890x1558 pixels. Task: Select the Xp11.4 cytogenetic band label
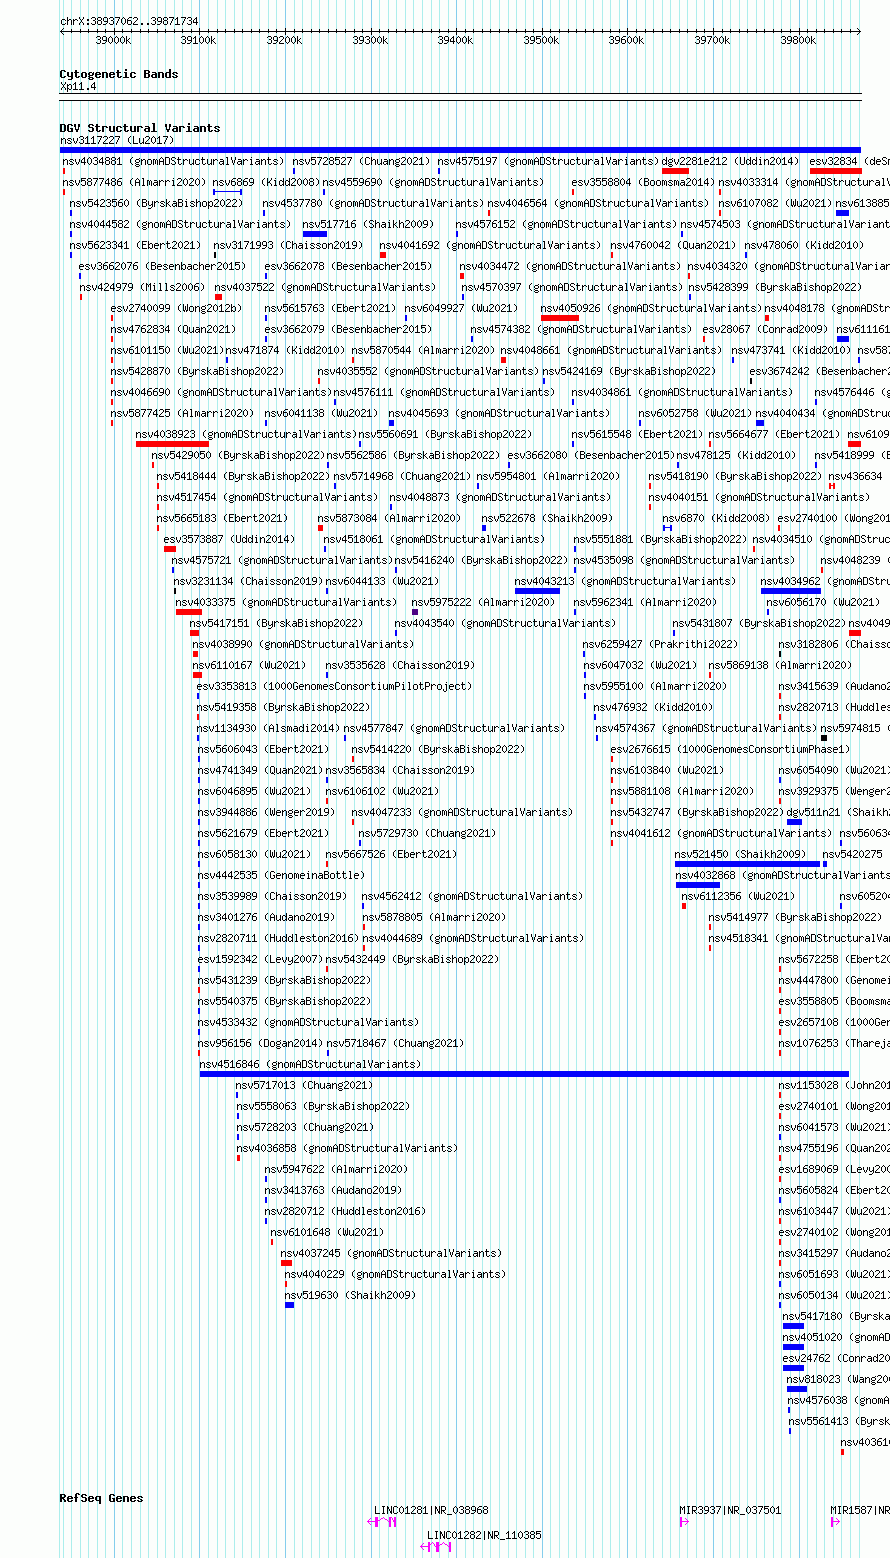78,86
